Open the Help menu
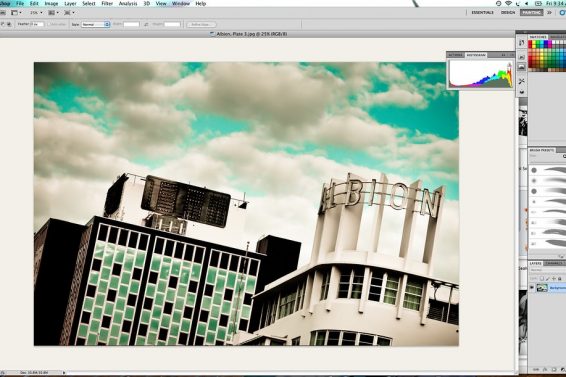 coord(201,4)
